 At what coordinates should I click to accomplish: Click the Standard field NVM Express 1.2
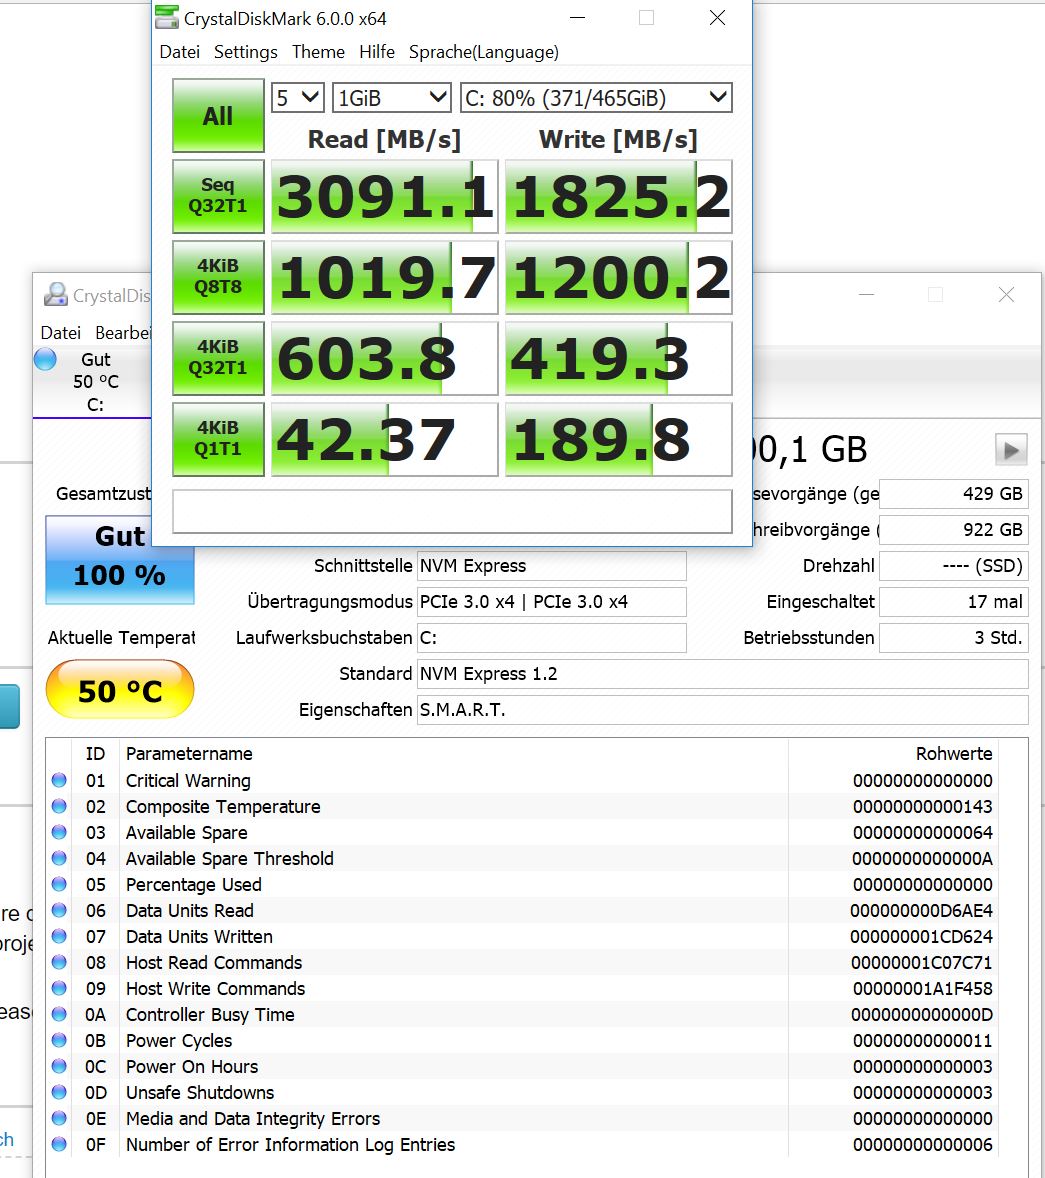pos(722,674)
